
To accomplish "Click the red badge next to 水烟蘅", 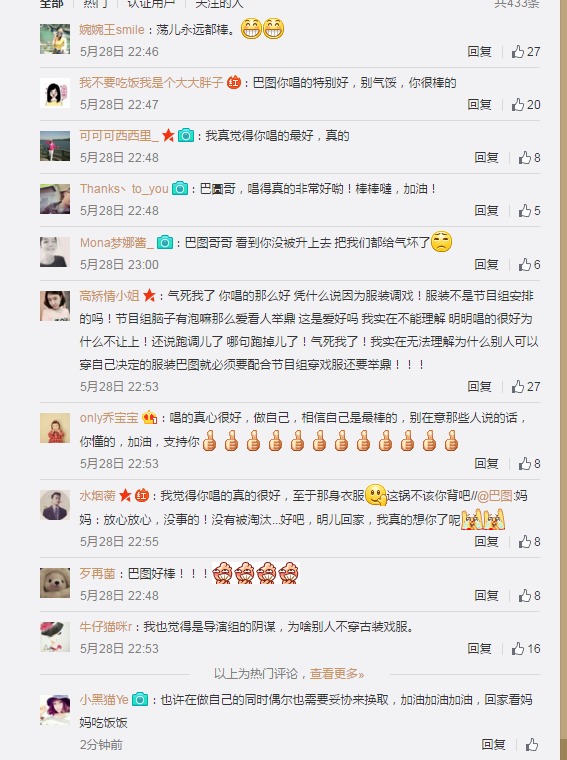I will [x=142, y=495].
